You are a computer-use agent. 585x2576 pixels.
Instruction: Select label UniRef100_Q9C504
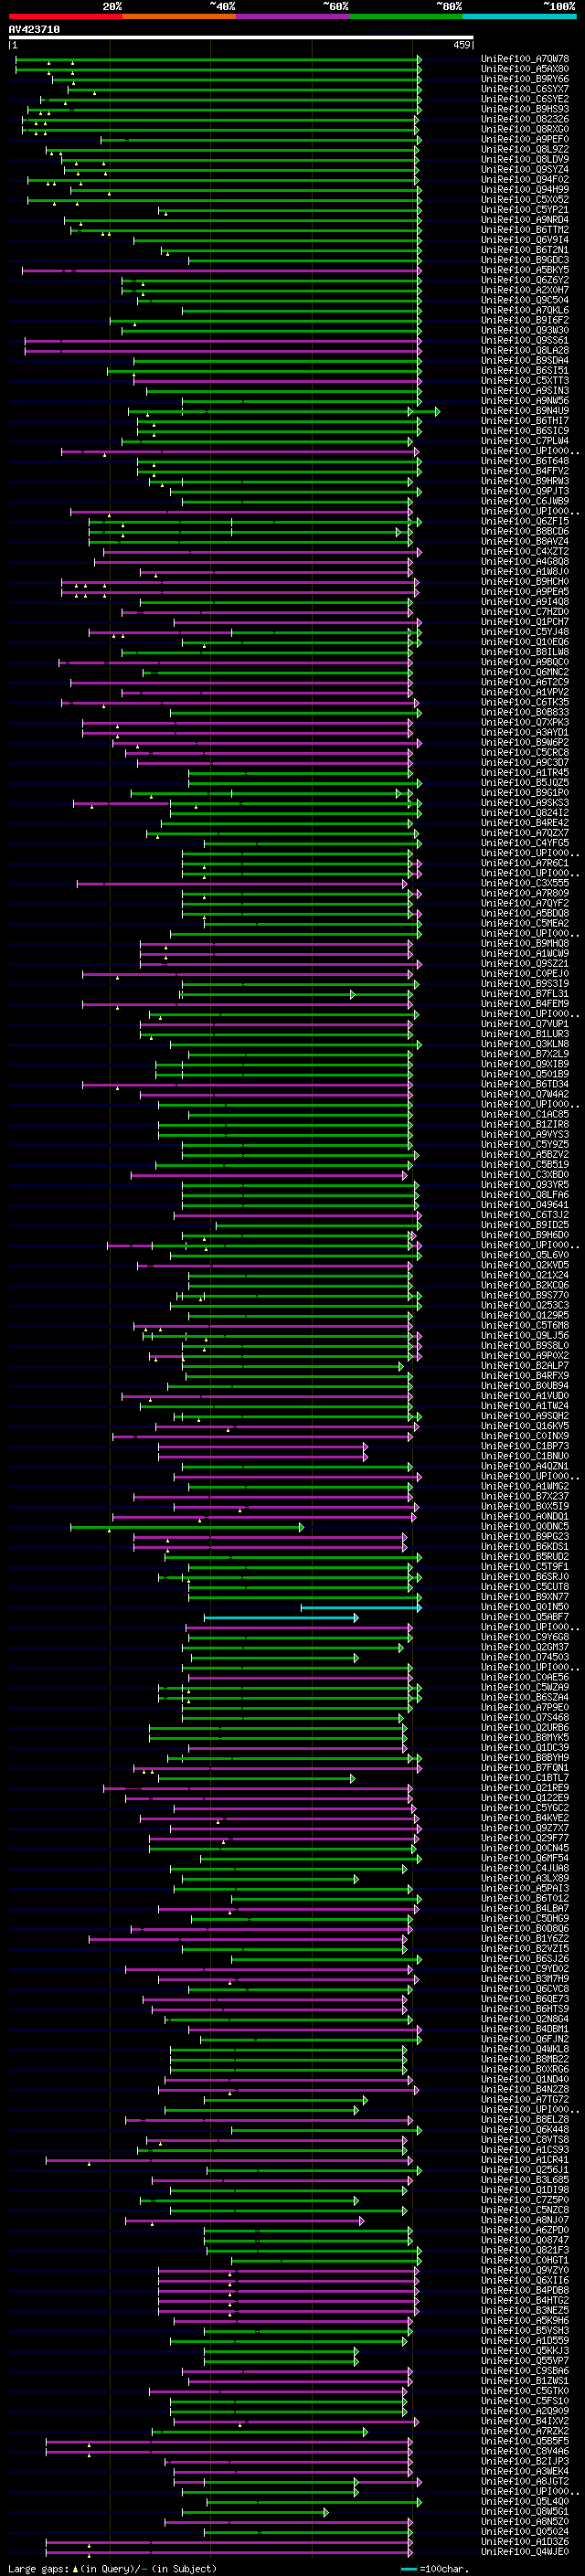tap(525, 300)
